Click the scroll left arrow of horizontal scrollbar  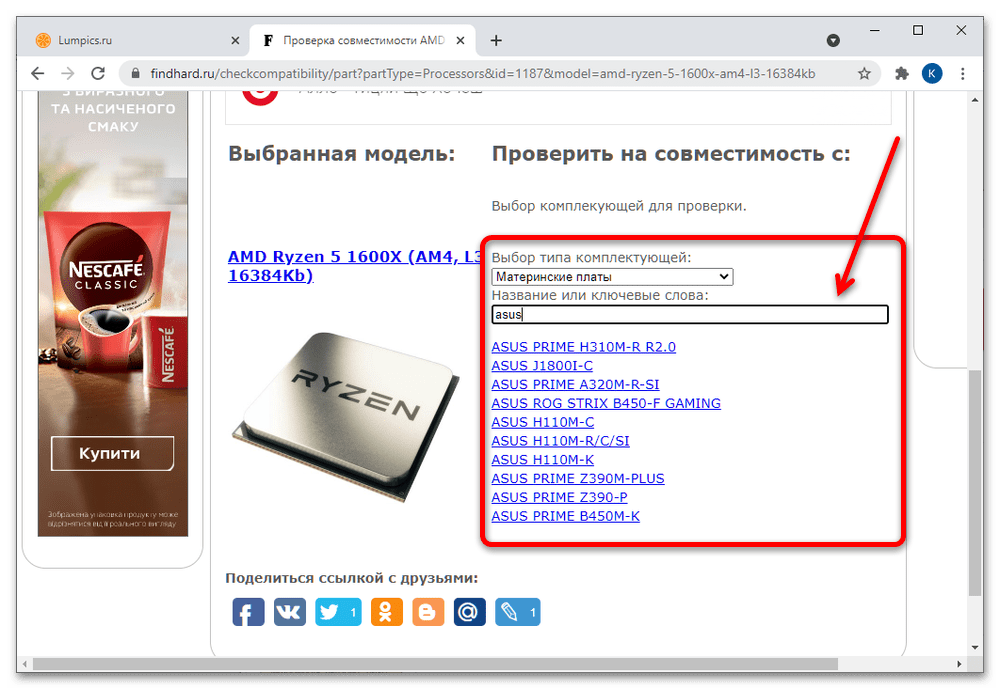tap(25, 664)
